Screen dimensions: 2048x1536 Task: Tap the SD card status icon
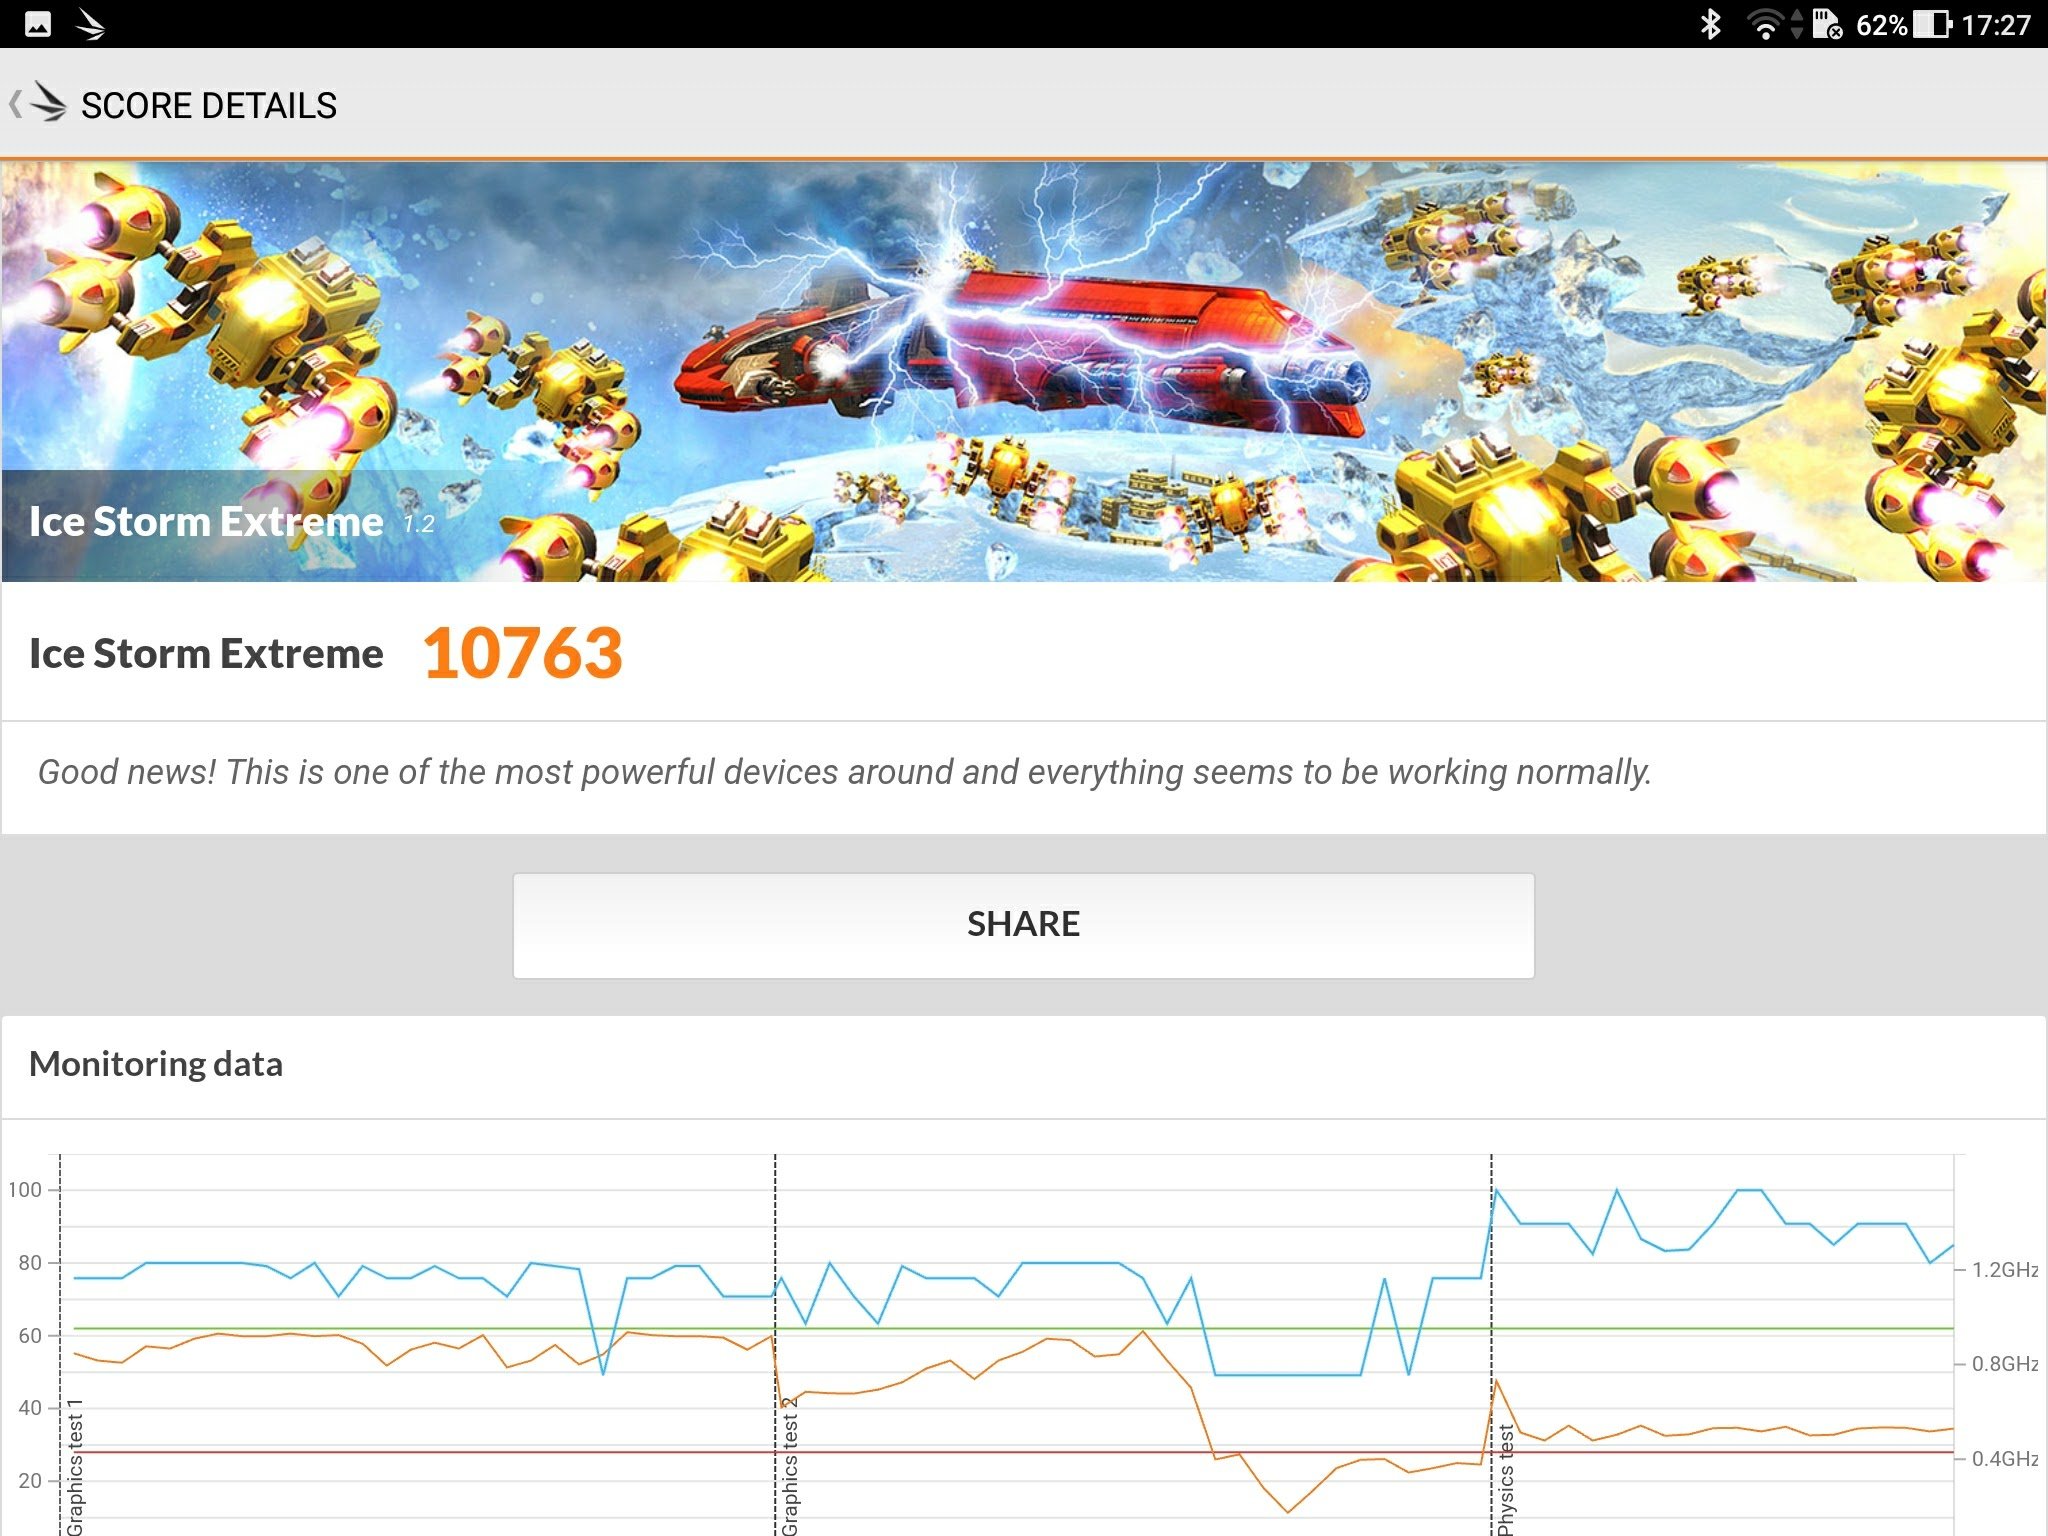tap(1827, 24)
